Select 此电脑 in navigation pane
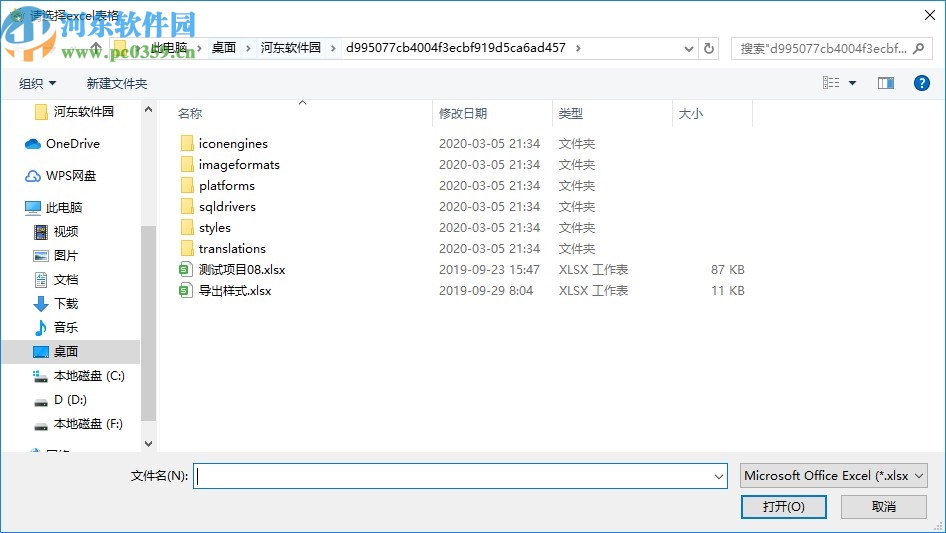Viewport: 946px width, 533px height. (x=53, y=208)
